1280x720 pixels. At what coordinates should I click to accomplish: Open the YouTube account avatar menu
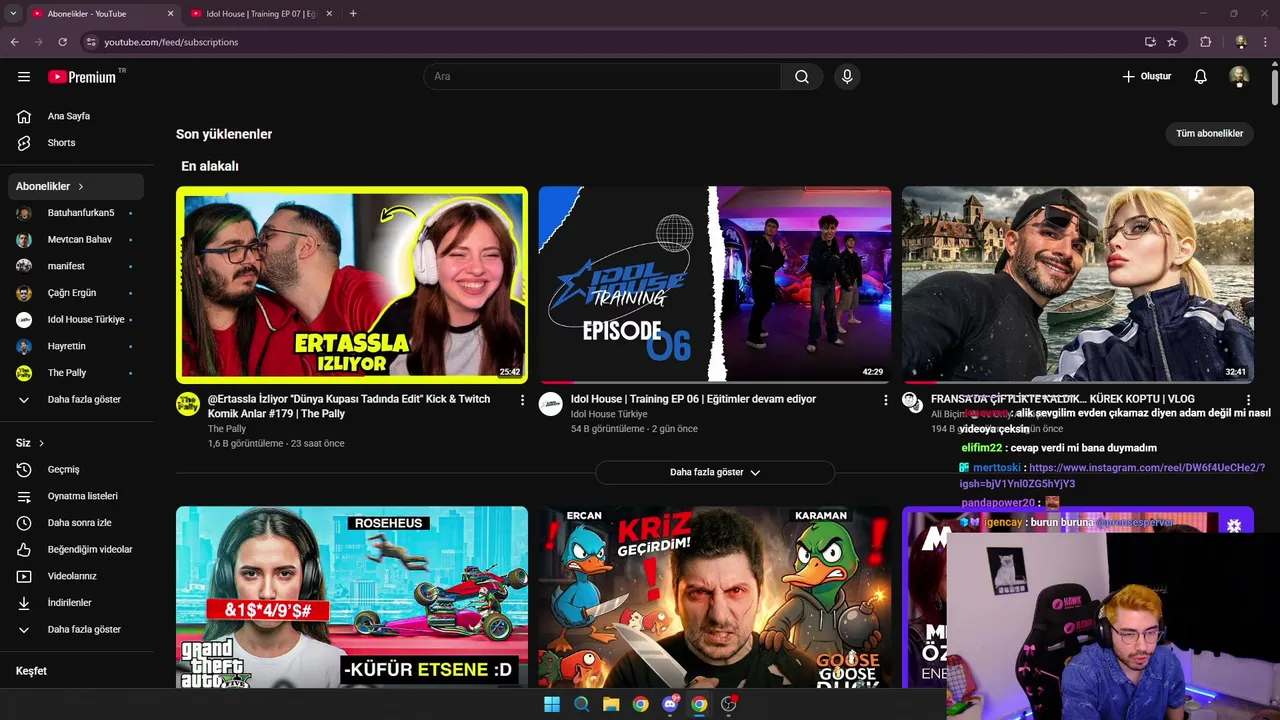pyautogui.click(x=1239, y=77)
